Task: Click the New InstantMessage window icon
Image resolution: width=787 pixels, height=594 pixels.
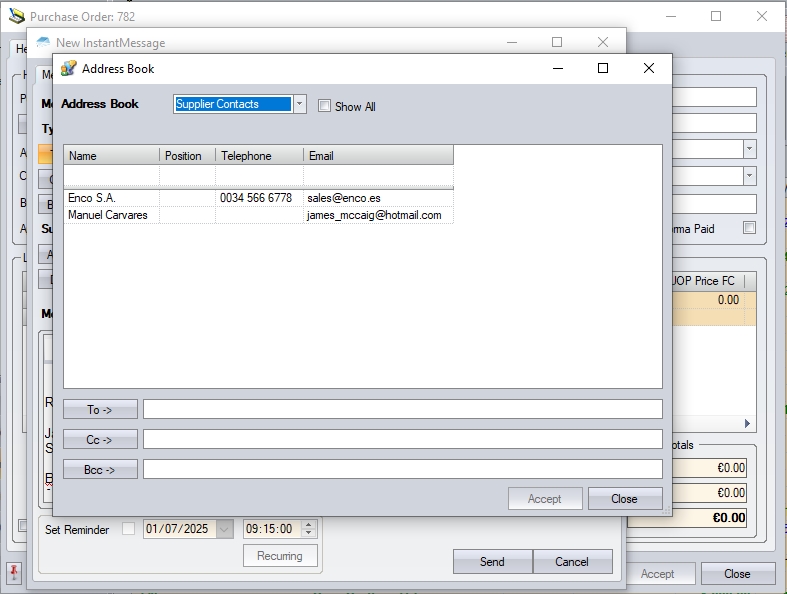Action: [x=44, y=42]
